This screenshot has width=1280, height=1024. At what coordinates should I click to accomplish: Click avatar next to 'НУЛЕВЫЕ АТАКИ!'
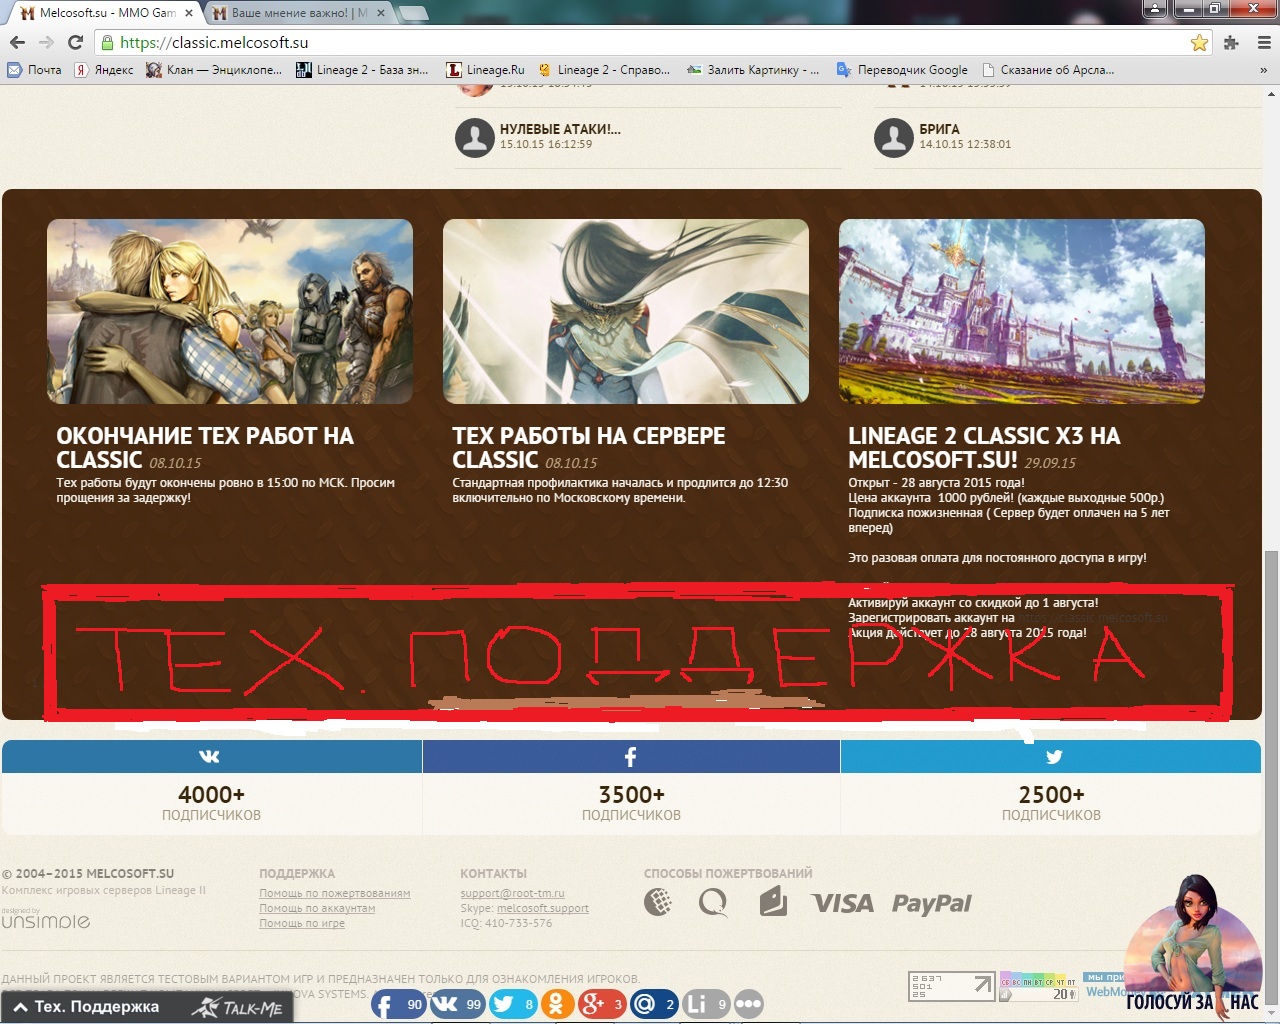(x=475, y=138)
